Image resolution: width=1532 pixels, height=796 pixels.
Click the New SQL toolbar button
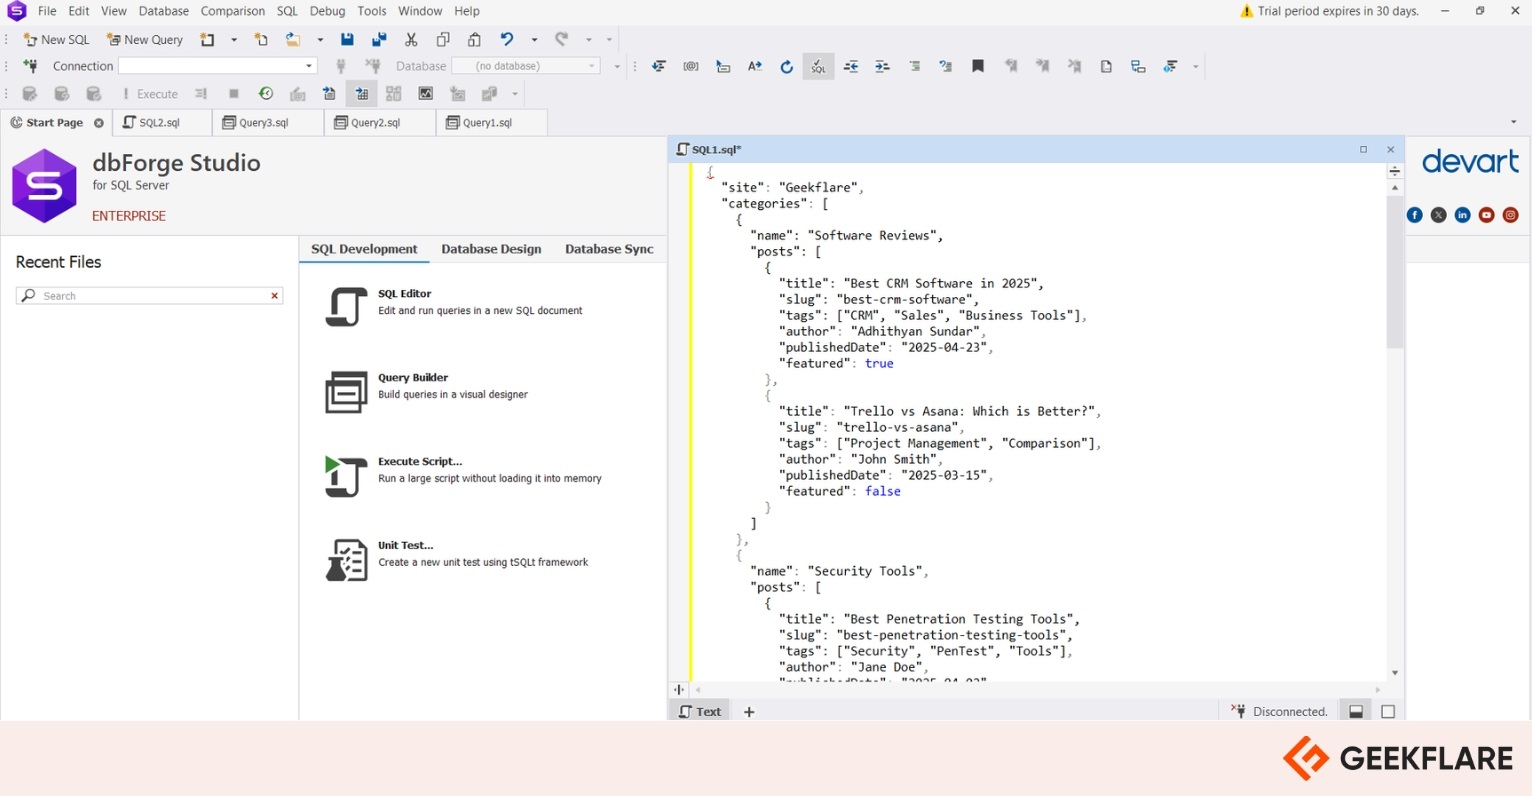pos(56,39)
